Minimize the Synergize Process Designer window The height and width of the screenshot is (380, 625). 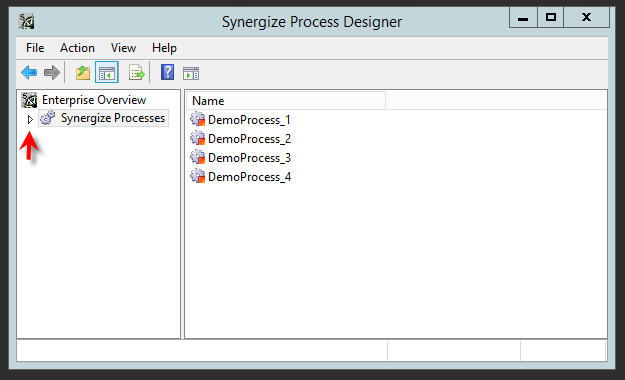click(523, 18)
